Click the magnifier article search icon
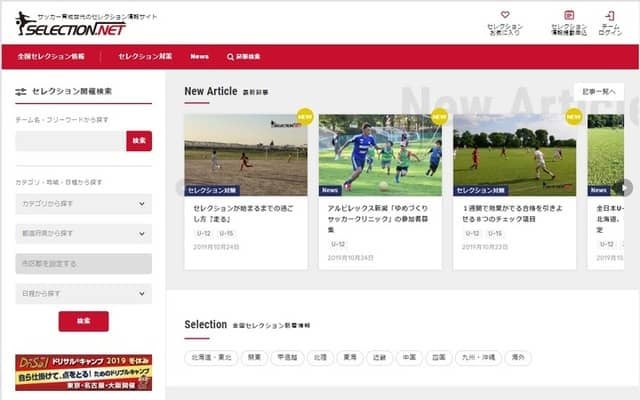This screenshot has width=640, height=400. pyautogui.click(x=231, y=56)
